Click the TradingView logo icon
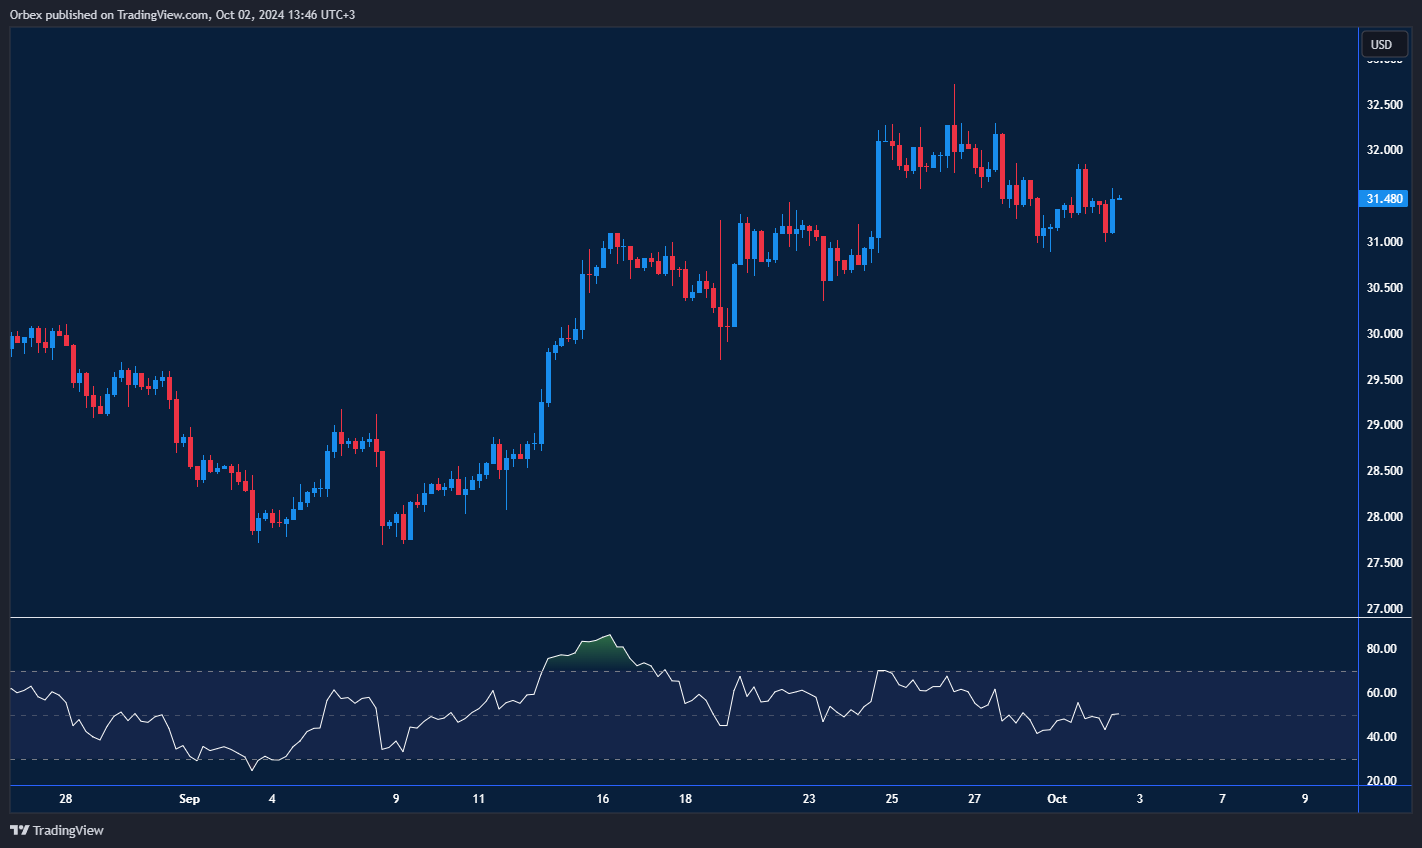The height and width of the screenshot is (848, 1422). [19, 830]
